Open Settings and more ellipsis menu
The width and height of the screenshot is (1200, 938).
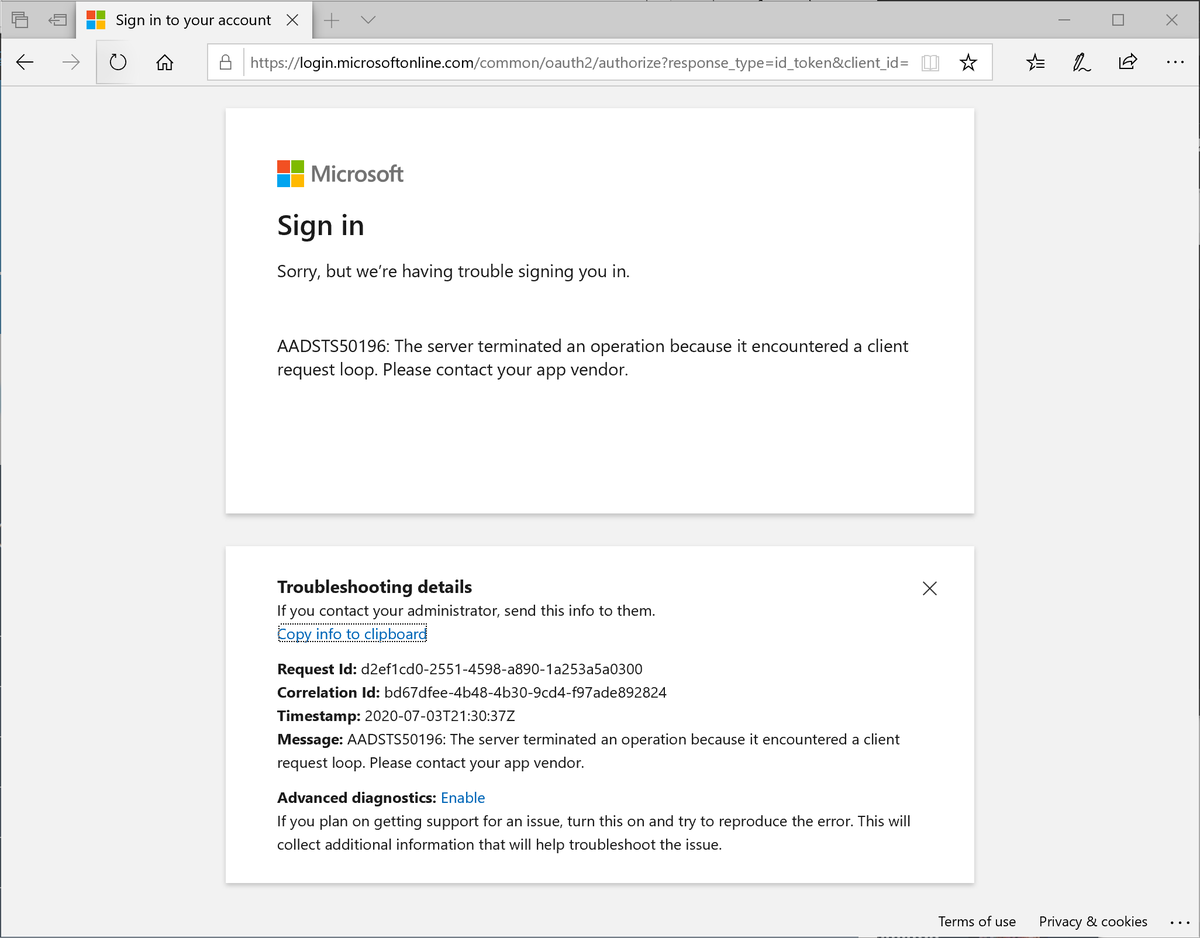tap(1175, 62)
